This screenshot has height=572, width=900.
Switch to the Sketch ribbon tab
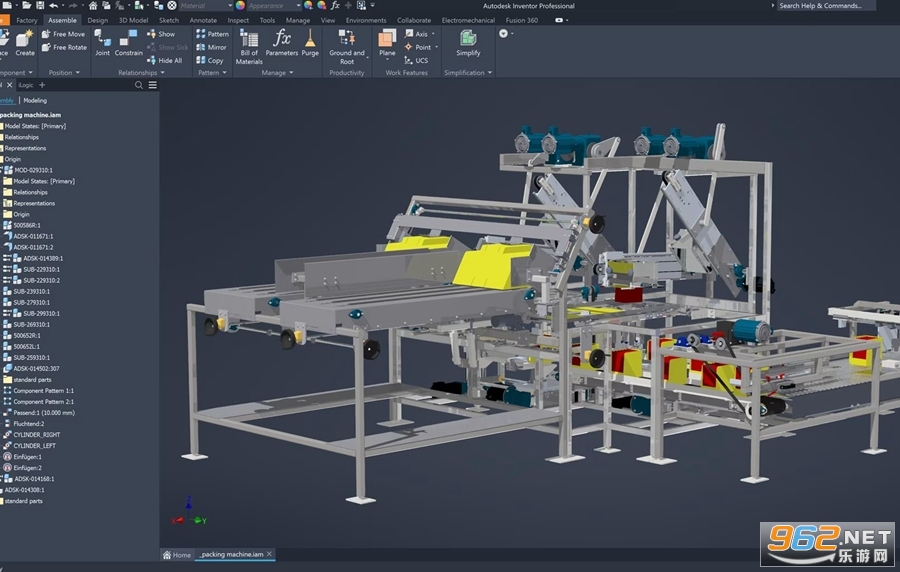[x=169, y=20]
